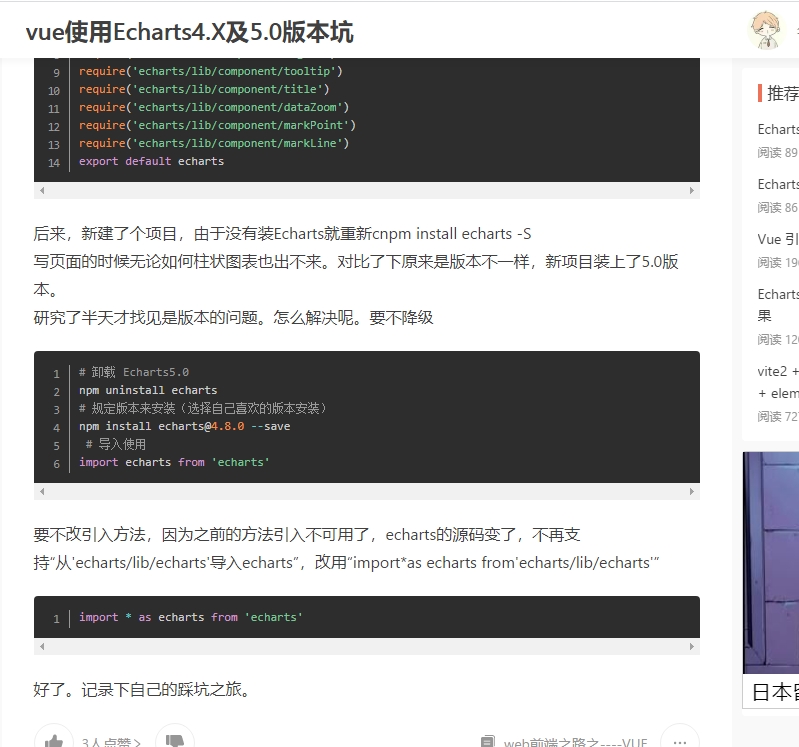Click the code line npm uninstall echarts
The width and height of the screenshot is (799, 747).
click(148, 390)
